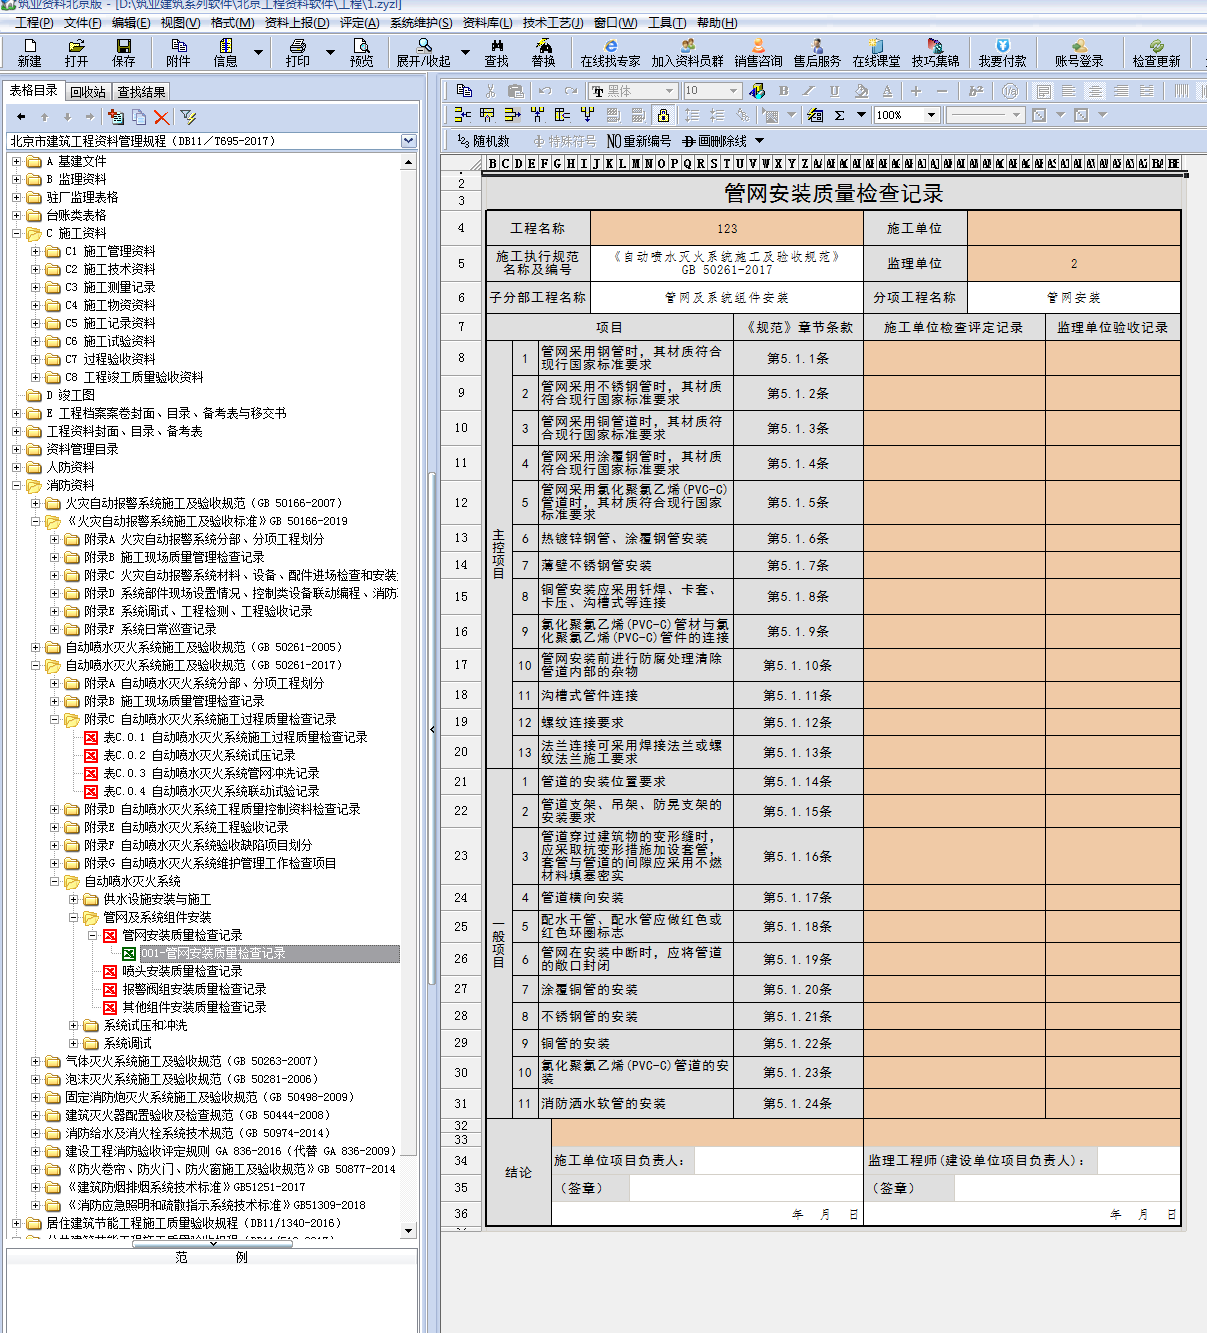Click the 特殊符号 button
The height and width of the screenshot is (1333, 1207).
565,141
